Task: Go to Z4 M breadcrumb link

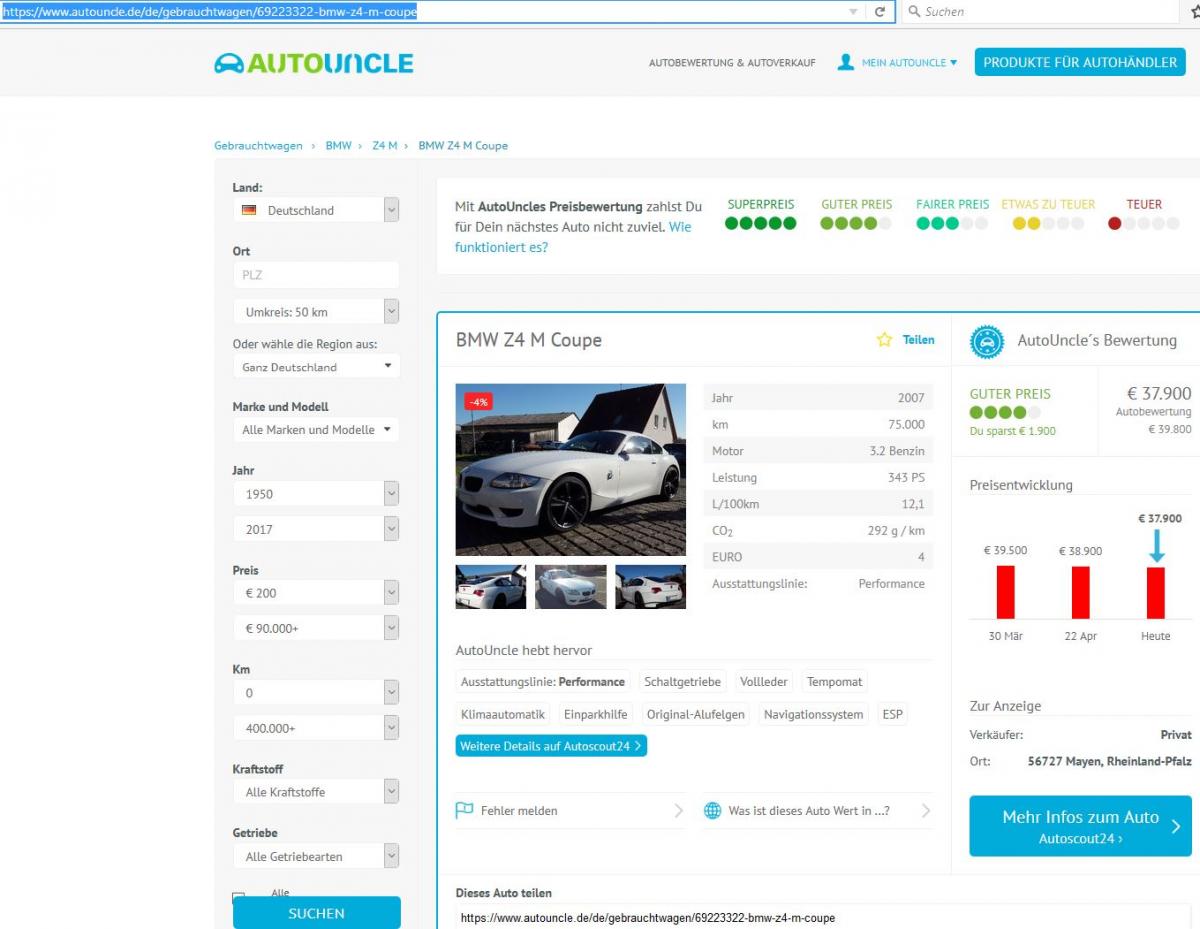Action: click(x=384, y=146)
